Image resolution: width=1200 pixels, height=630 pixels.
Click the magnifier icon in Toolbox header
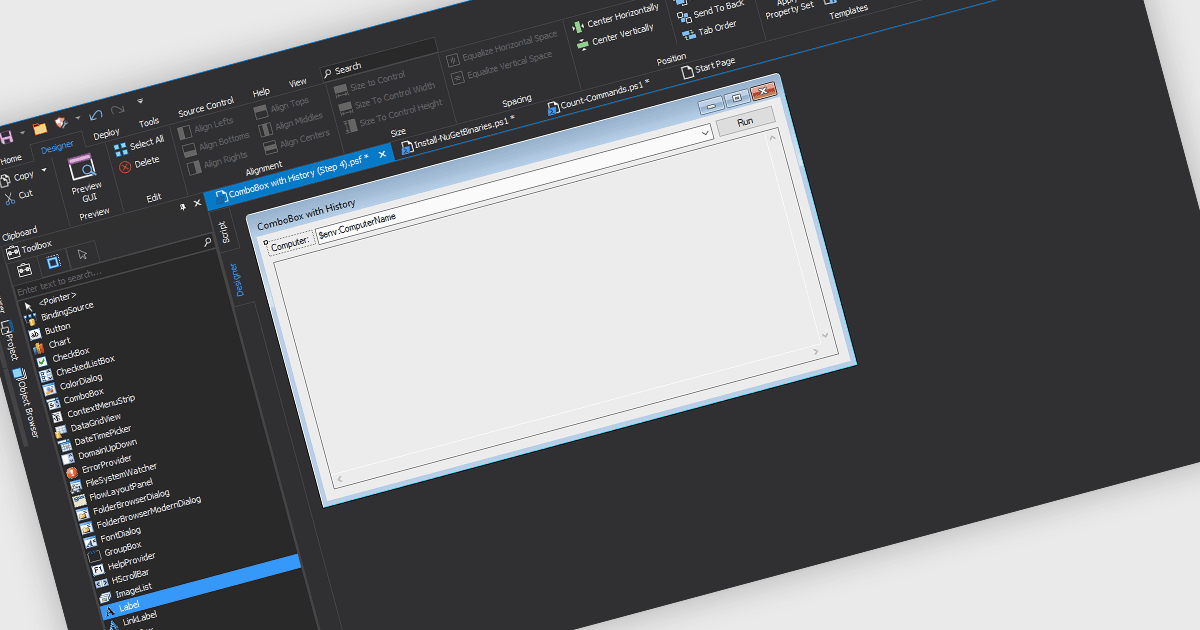207,241
